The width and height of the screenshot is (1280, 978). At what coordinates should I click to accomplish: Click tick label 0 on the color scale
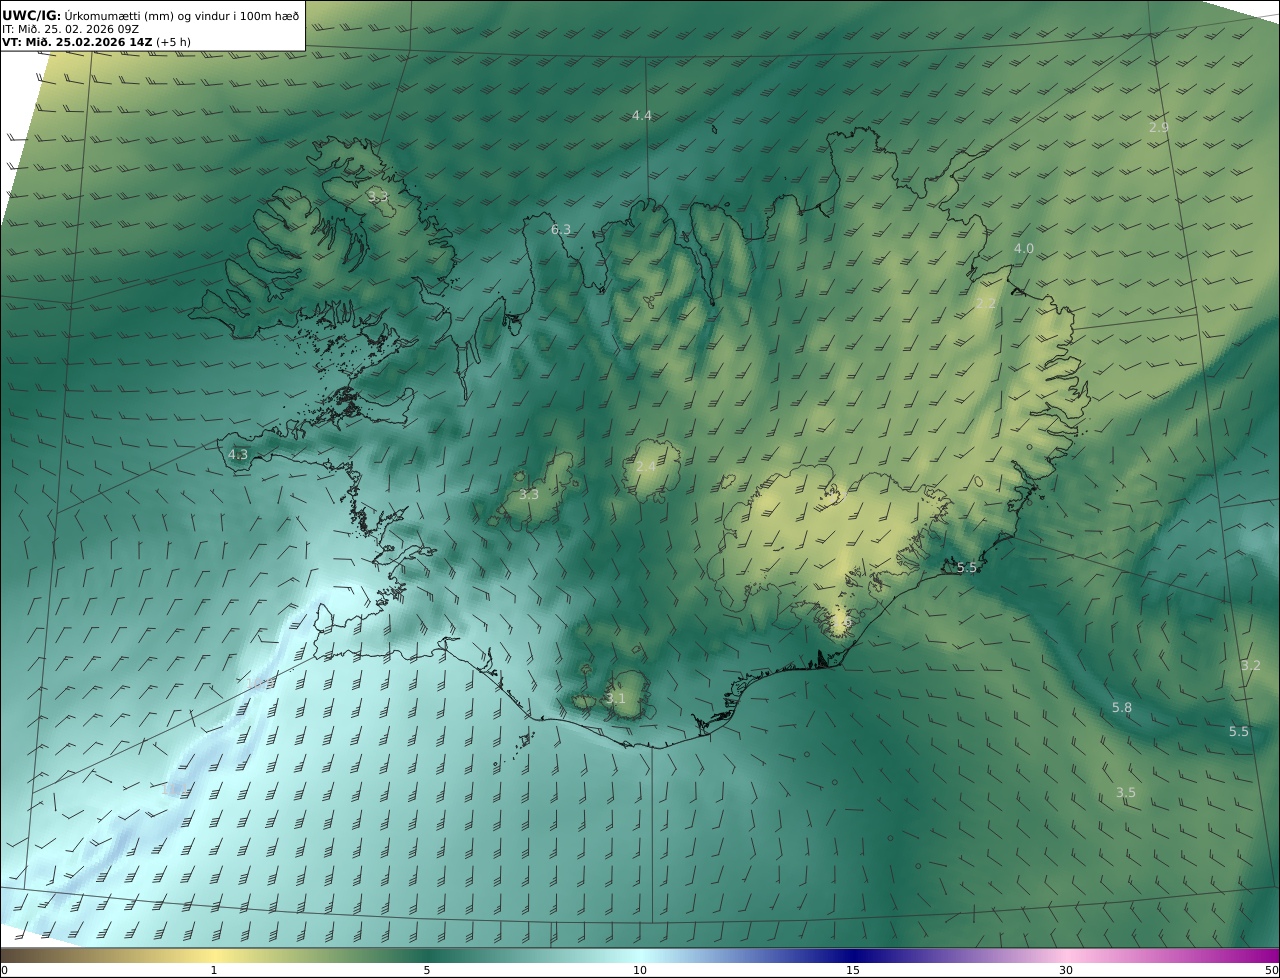point(4,970)
